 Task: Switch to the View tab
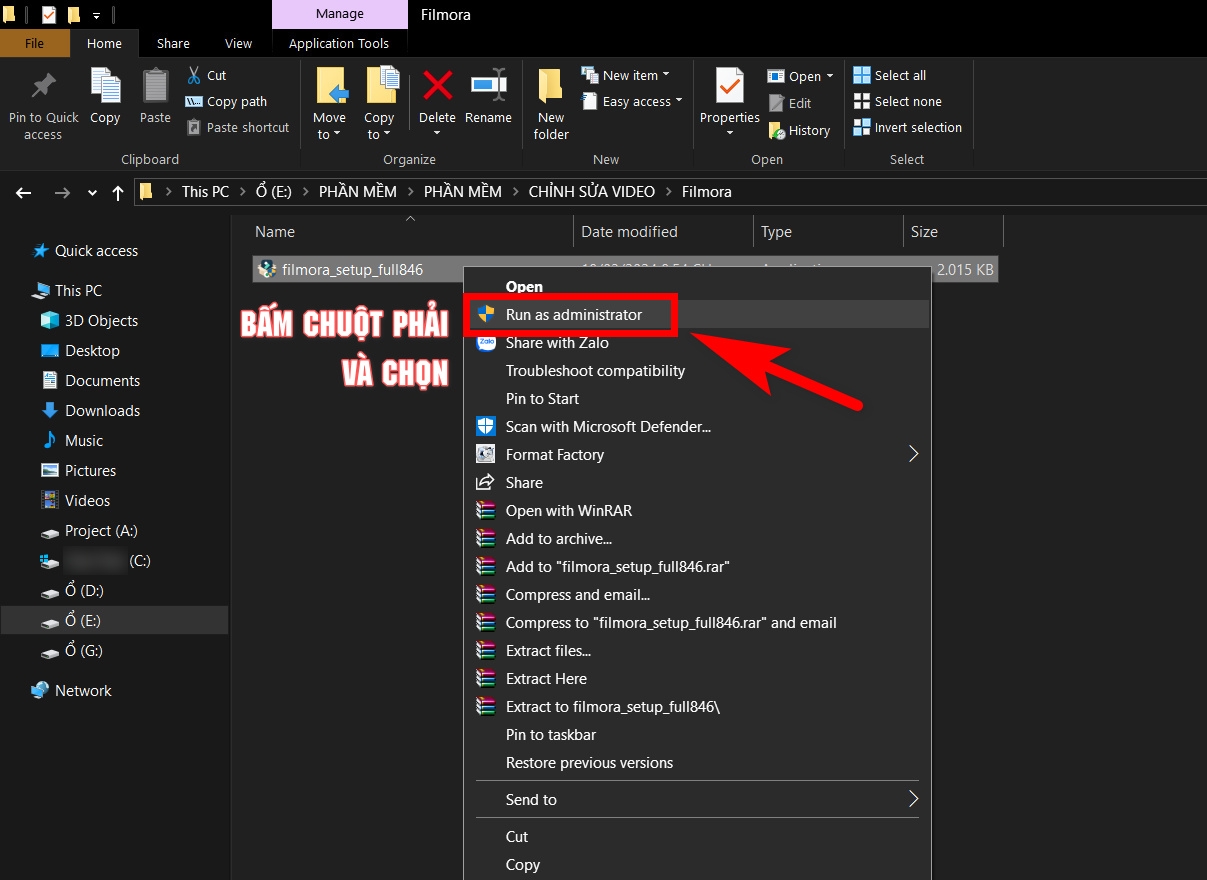click(x=239, y=43)
